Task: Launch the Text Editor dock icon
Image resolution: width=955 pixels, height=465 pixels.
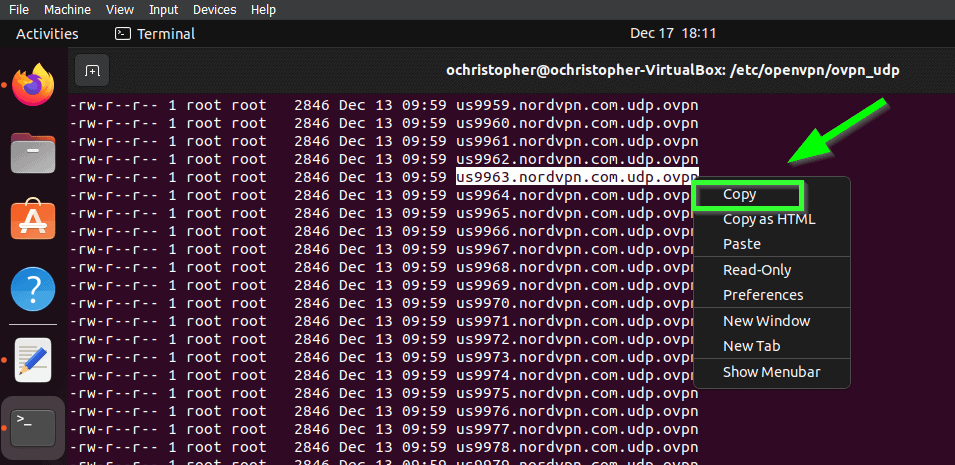Action: coord(33,360)
